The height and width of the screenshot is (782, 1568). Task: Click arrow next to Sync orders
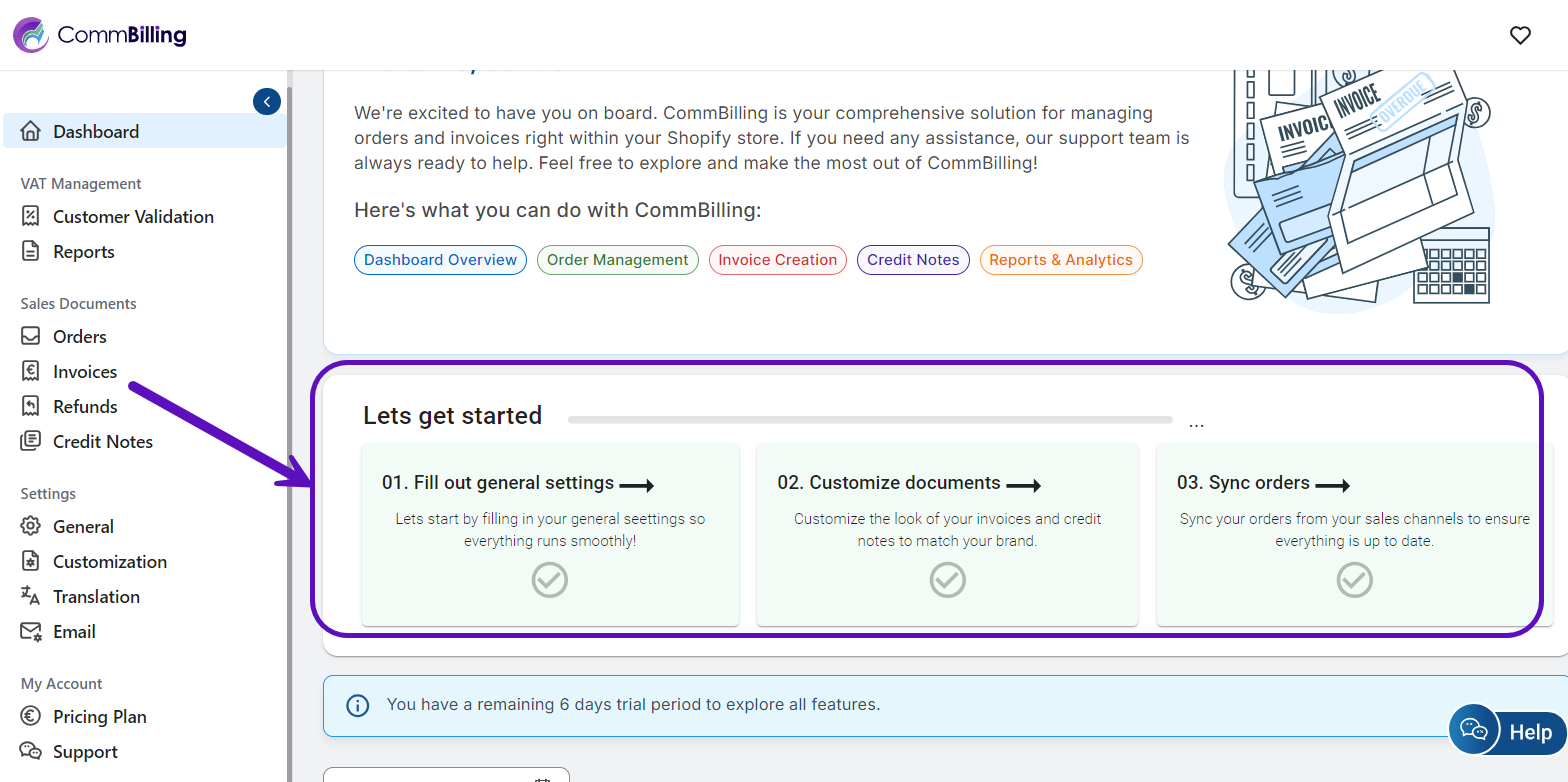(x=1333, y=486)
